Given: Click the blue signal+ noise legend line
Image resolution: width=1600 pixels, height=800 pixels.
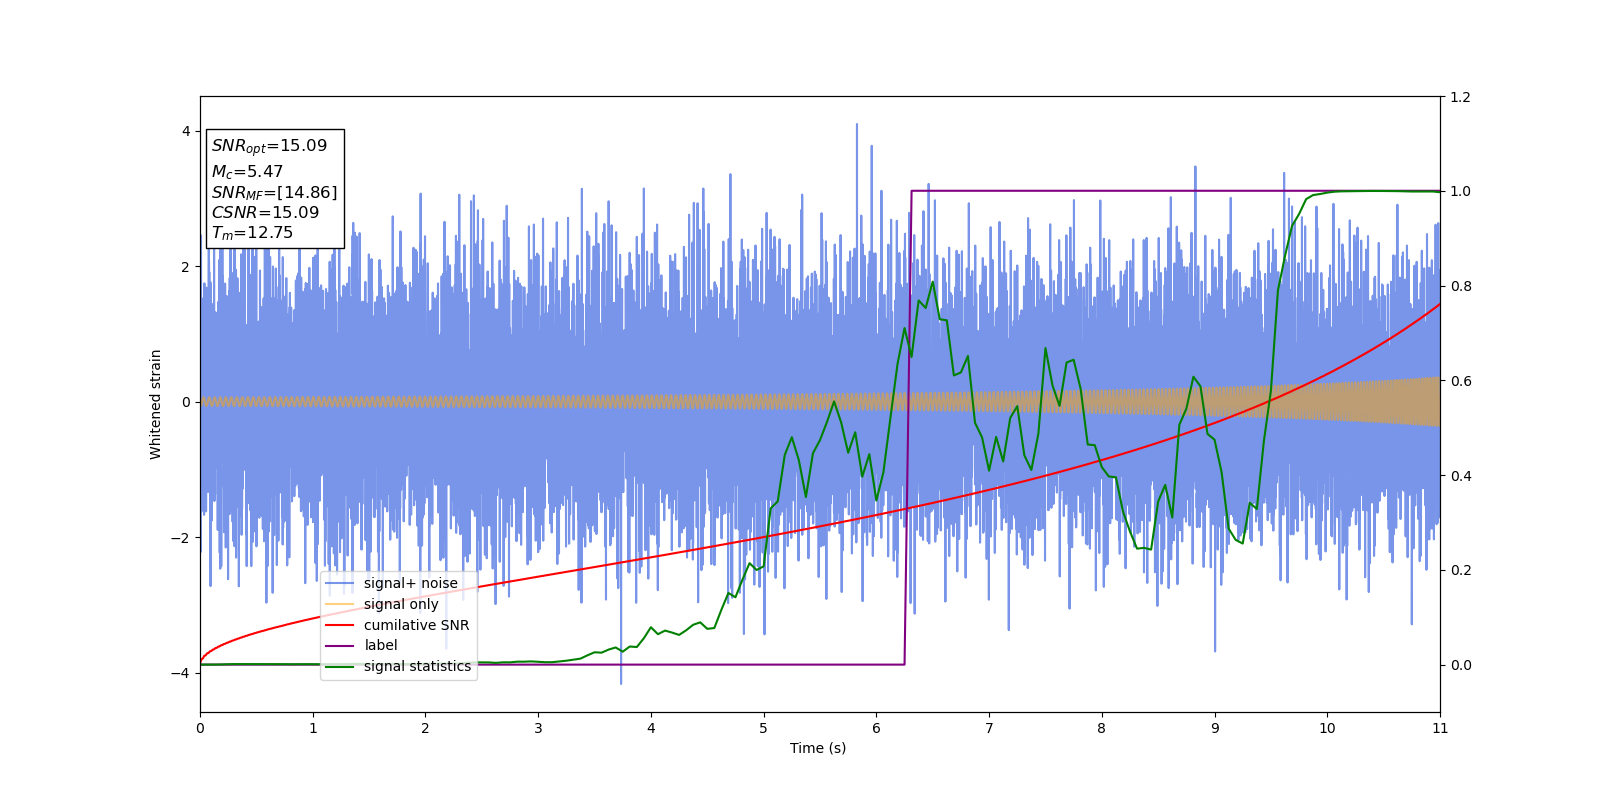Looking at the screenshot, I should [x=340, y=583].
